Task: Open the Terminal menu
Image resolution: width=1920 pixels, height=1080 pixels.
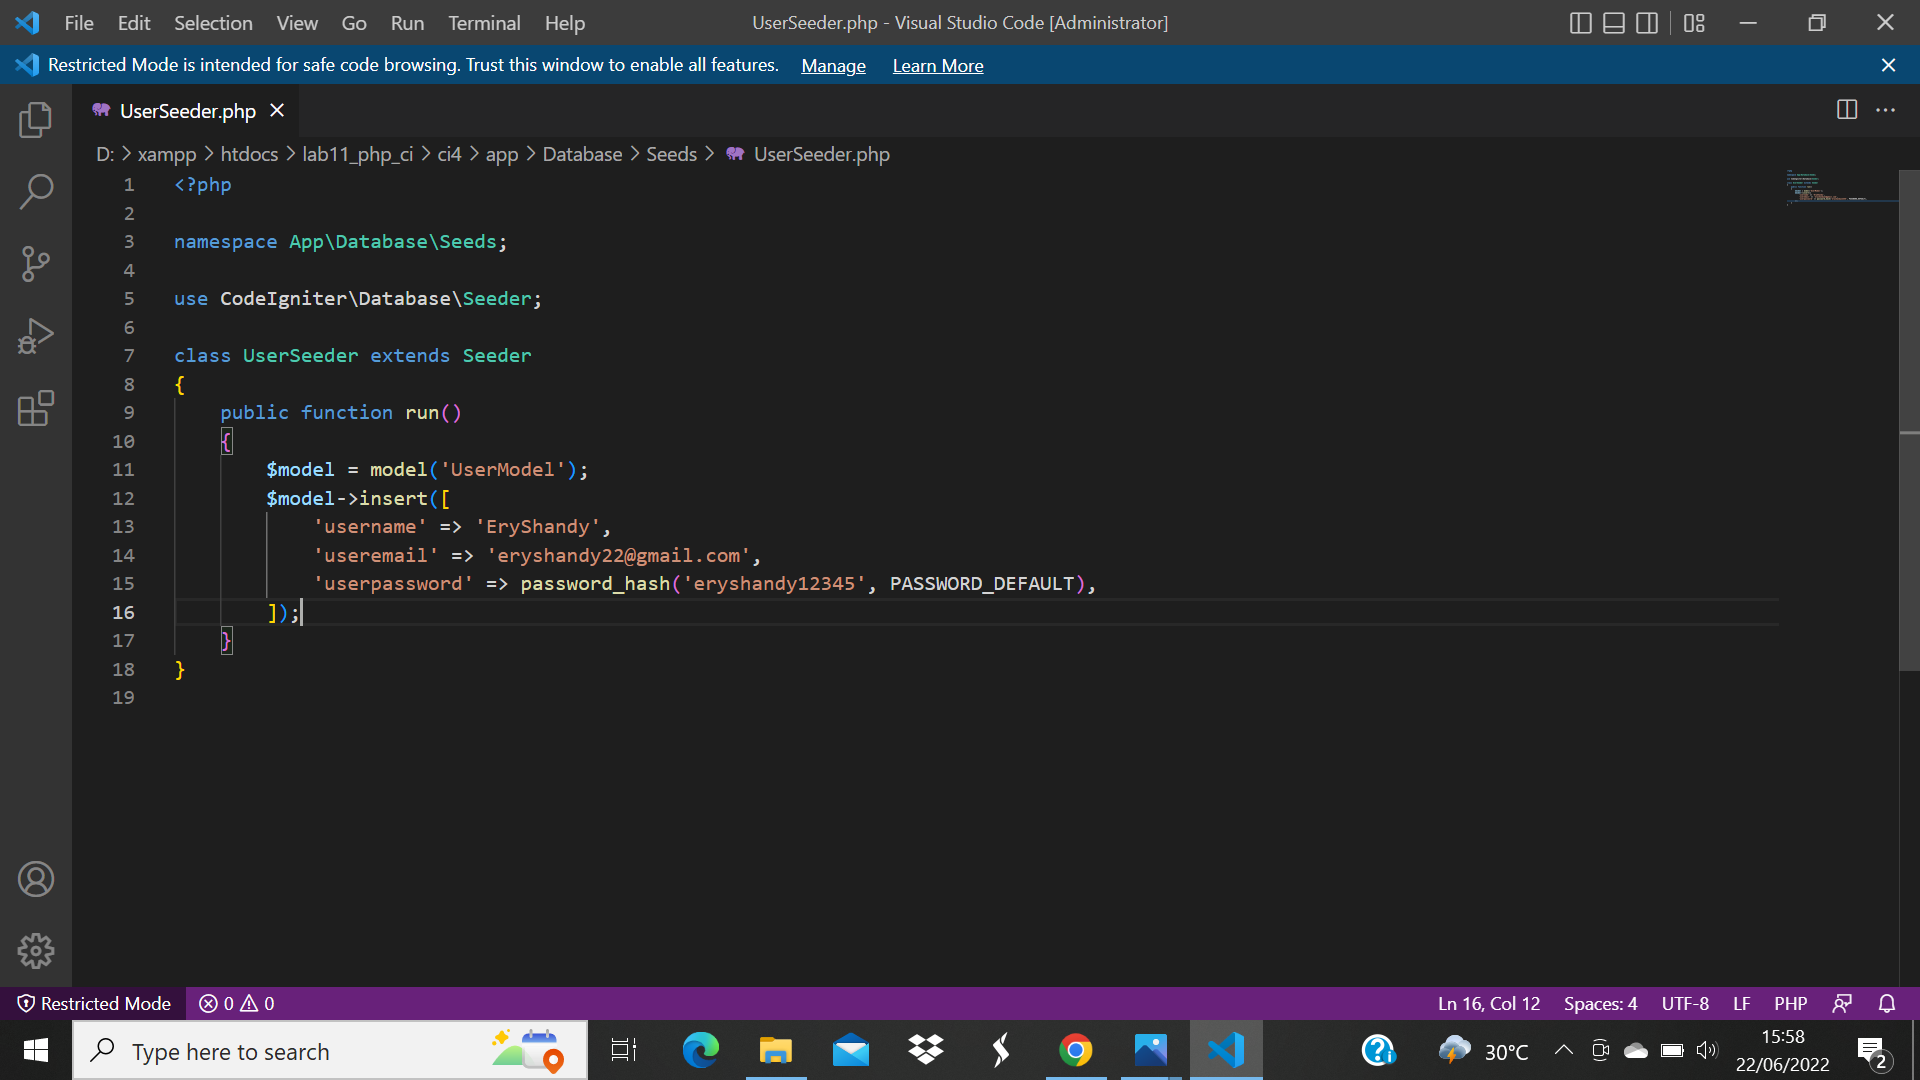Action: click(x=484, y=22)
